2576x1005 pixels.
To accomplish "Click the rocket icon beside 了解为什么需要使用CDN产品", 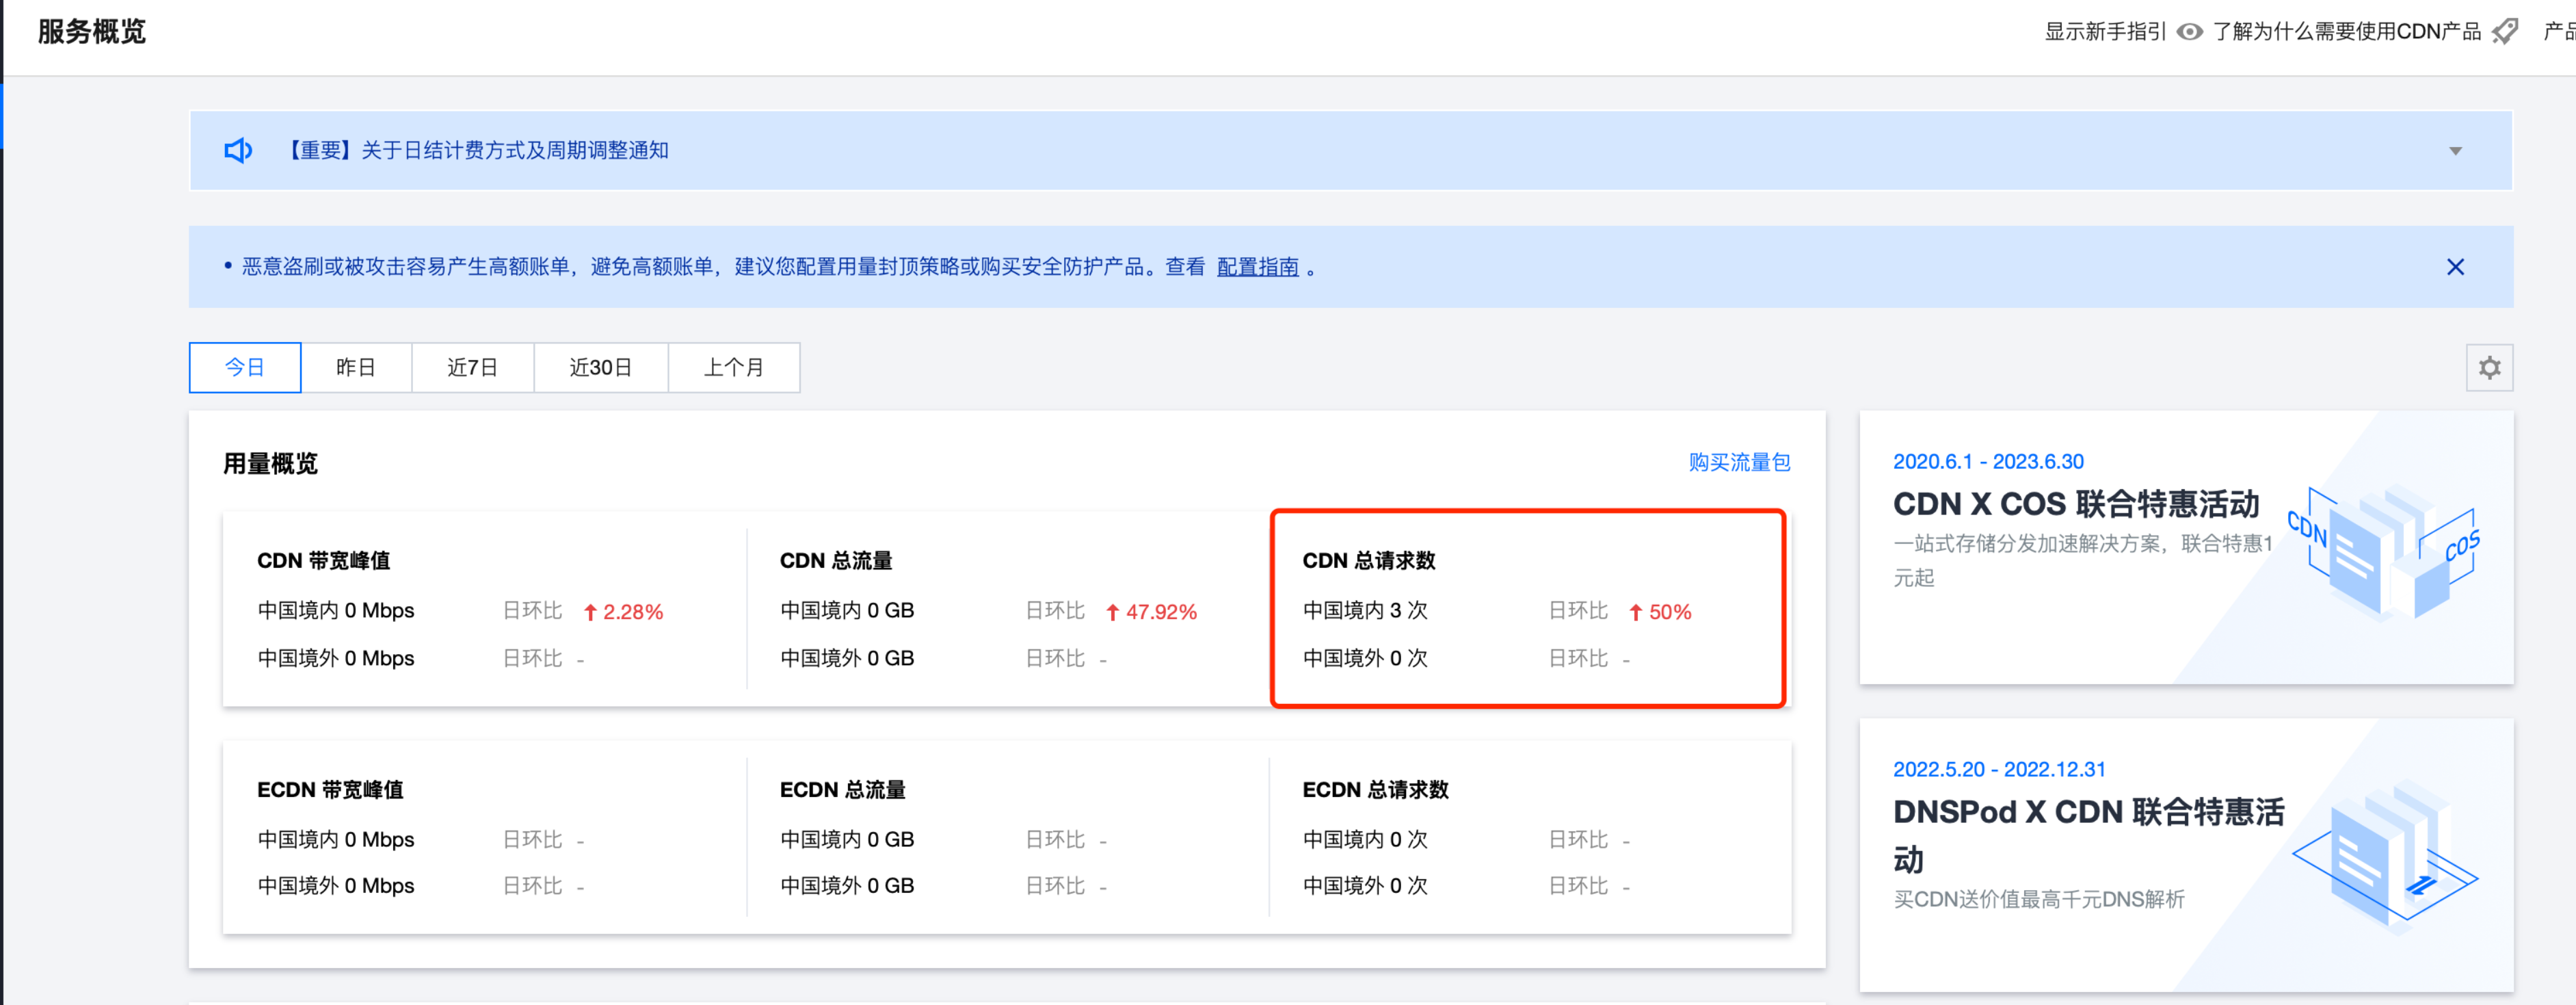I will (x=2505, y=32).
